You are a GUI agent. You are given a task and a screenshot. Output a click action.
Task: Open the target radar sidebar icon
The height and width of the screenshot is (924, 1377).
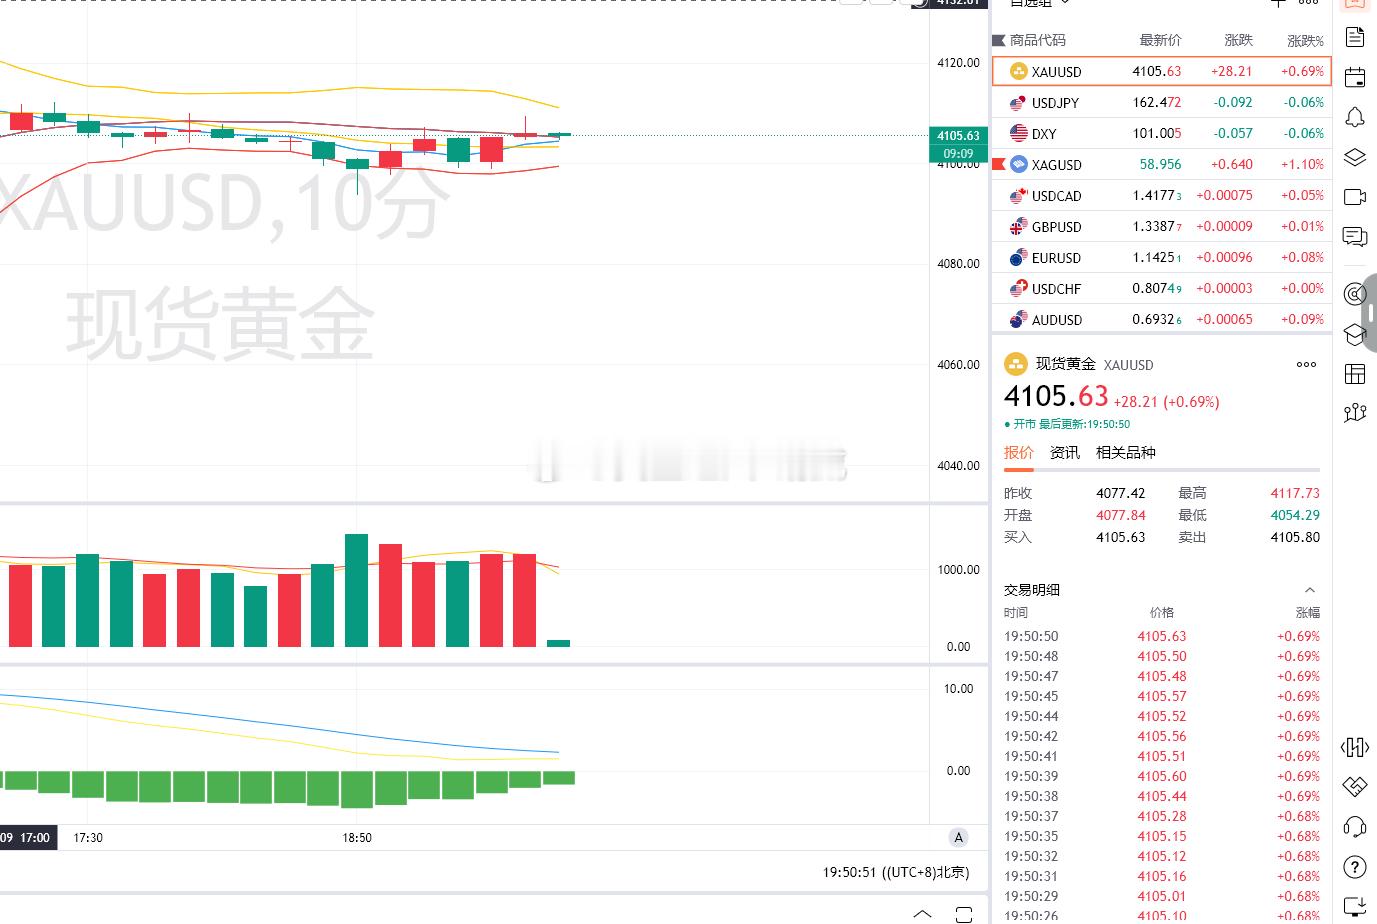pos(1355,293)
